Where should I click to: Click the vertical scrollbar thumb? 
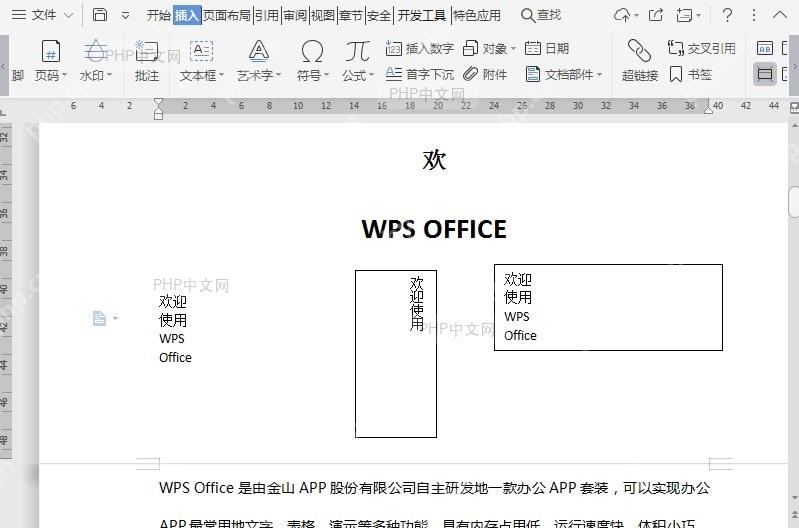coord(793,202)
